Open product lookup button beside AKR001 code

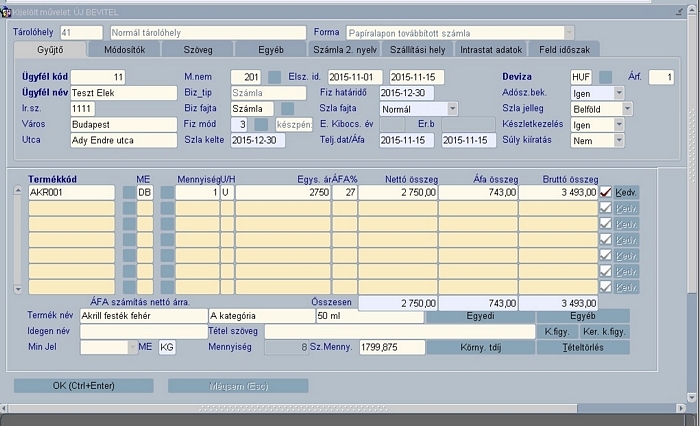[129, 192]
